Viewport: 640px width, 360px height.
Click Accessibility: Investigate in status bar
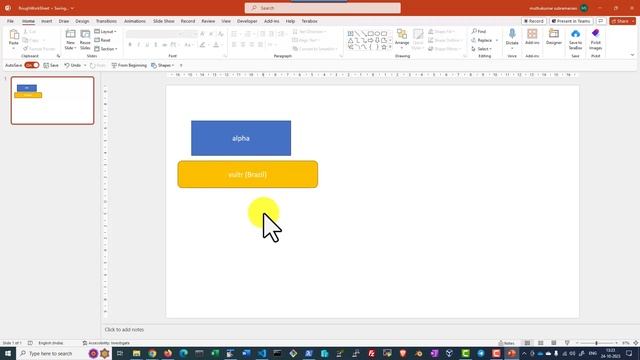(x=106, y=343)
